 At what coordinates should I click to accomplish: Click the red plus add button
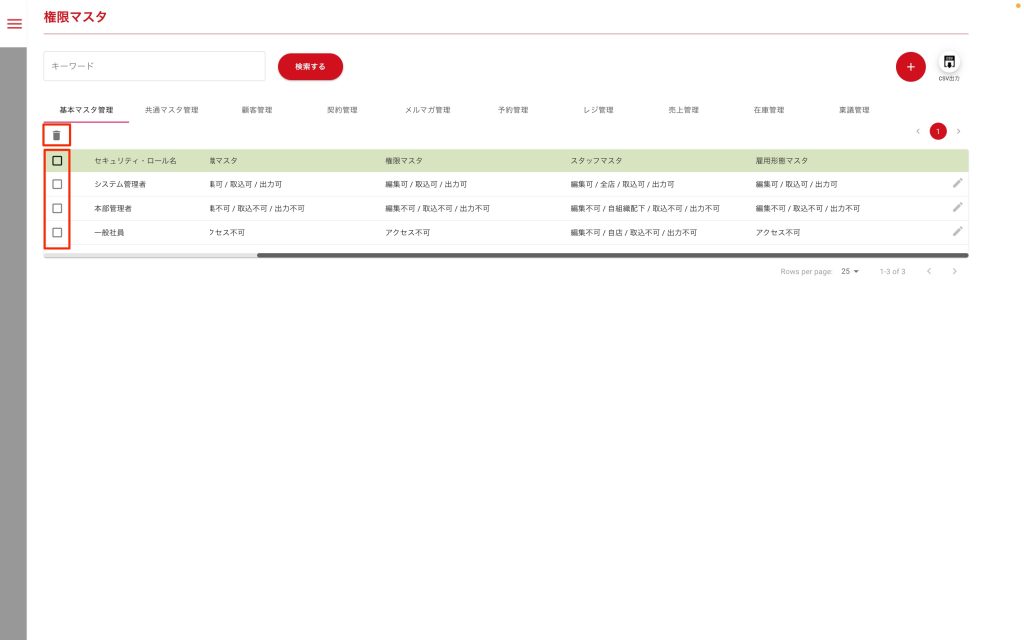point(910,67)
